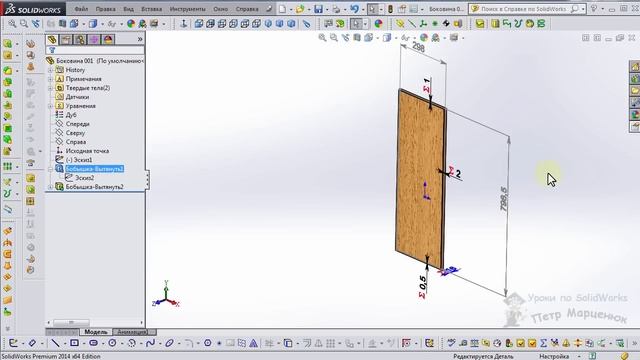Select the Circle sketch tool
The image size is (640, 360).
pos(112,343)
